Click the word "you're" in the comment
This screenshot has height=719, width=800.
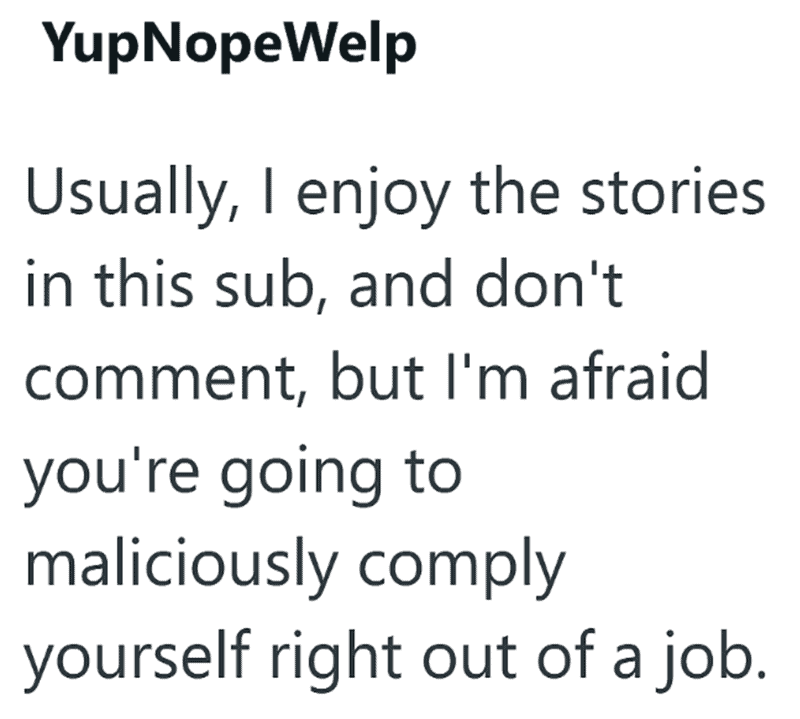tap(111, 477)
